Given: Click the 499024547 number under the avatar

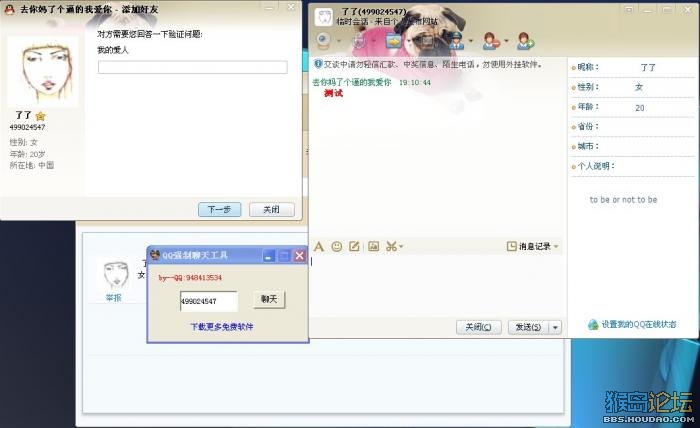Looking at the screenshot, I should click(27, 127).
